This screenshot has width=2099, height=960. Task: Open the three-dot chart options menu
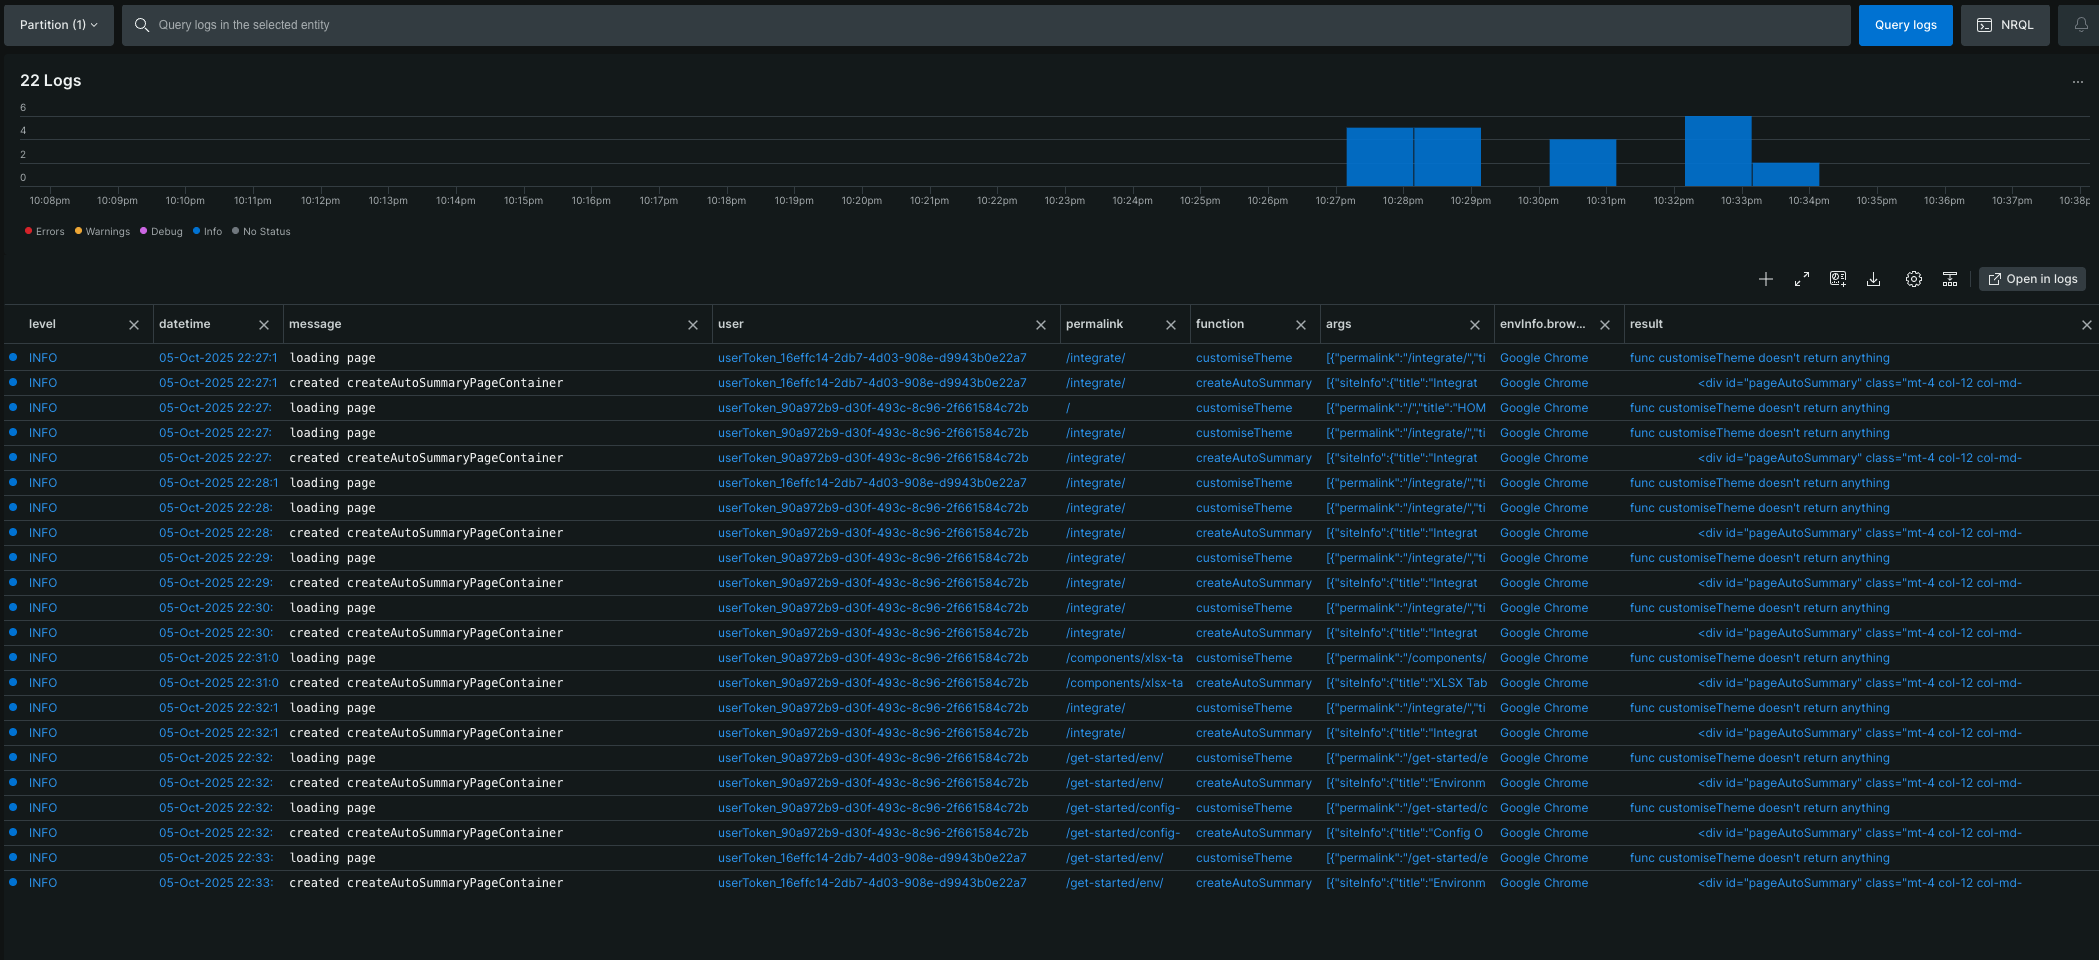2077,82
